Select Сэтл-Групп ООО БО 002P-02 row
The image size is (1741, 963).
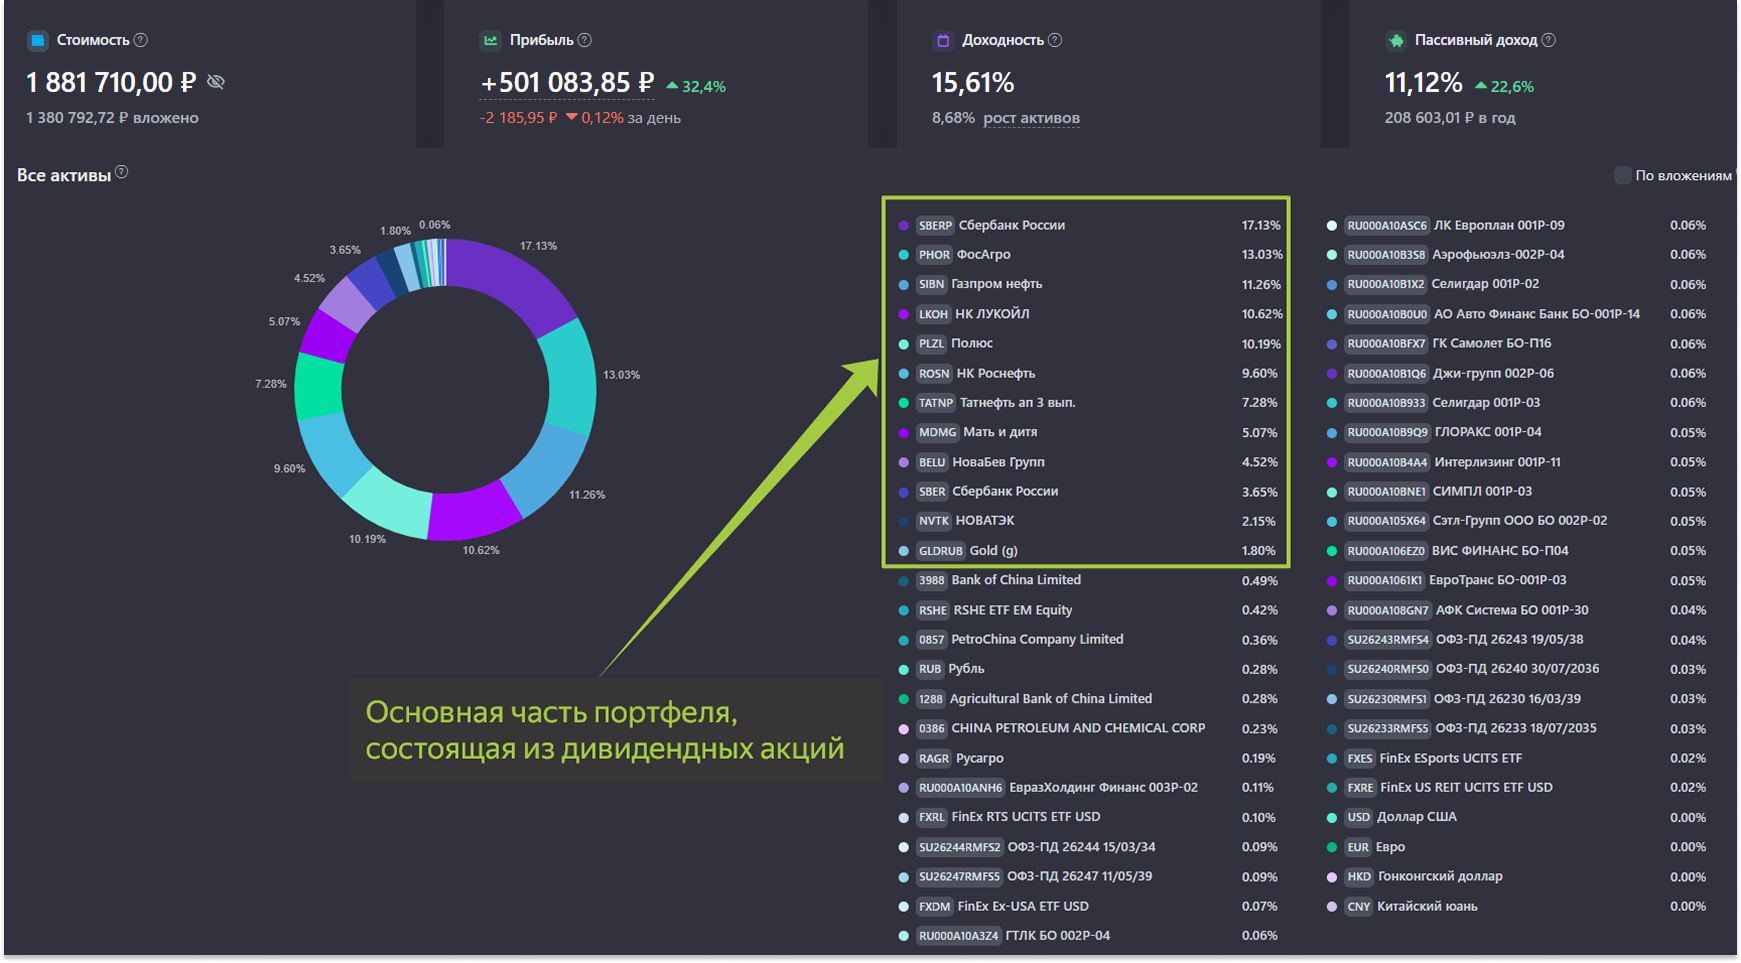(1516, 521)
